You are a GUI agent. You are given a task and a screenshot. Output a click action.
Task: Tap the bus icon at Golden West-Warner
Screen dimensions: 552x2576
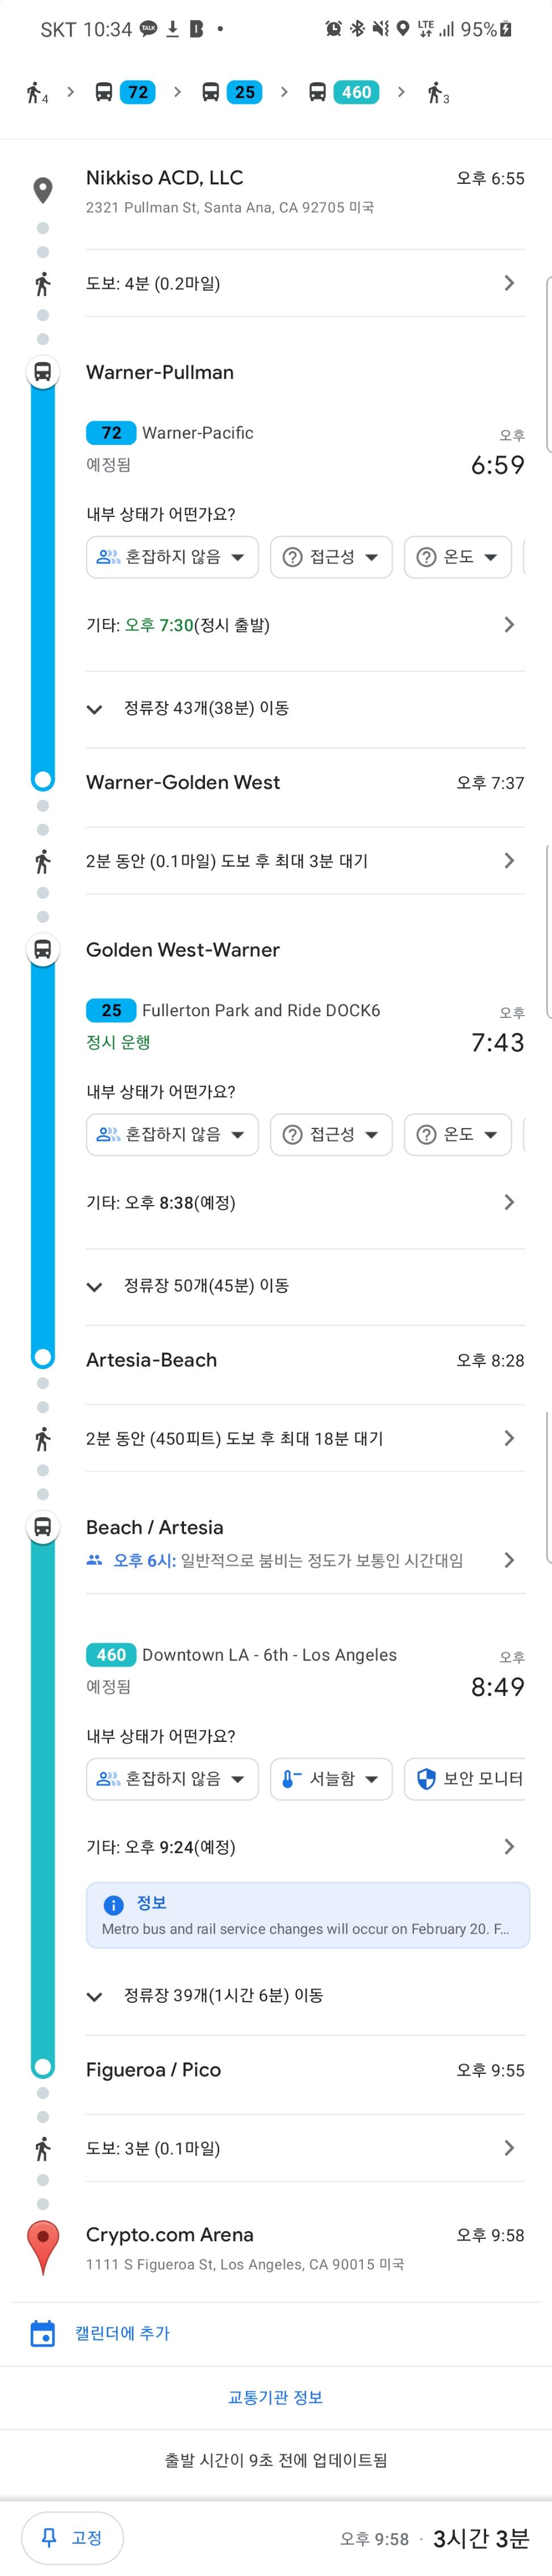coord(42,949)
